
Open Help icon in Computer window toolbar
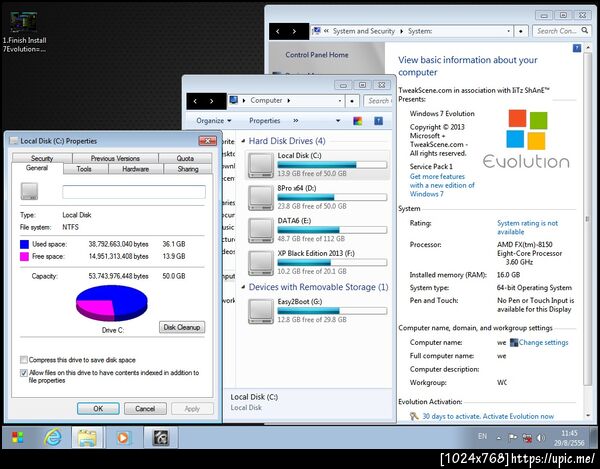pyautogui.click(x=378, y=121)
